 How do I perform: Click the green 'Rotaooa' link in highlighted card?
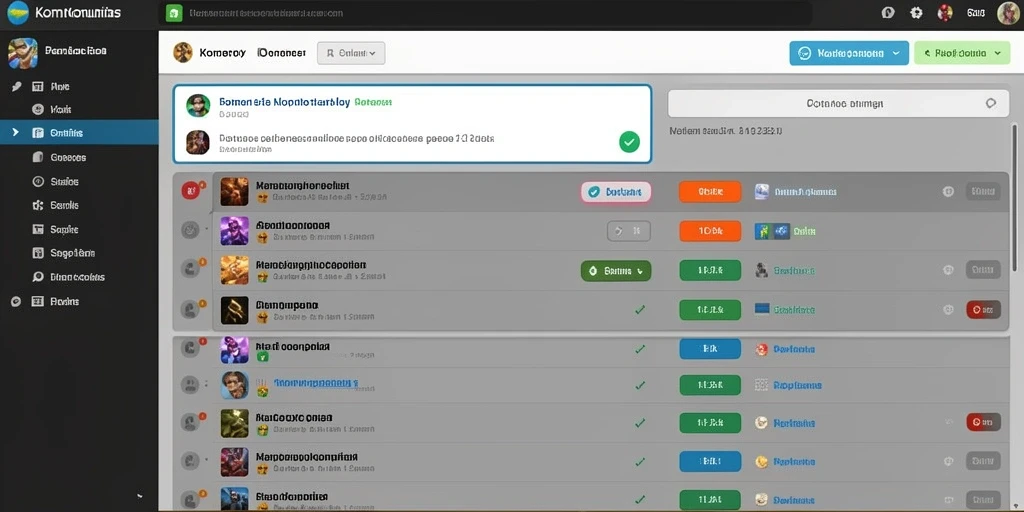(x=373, y=102)
